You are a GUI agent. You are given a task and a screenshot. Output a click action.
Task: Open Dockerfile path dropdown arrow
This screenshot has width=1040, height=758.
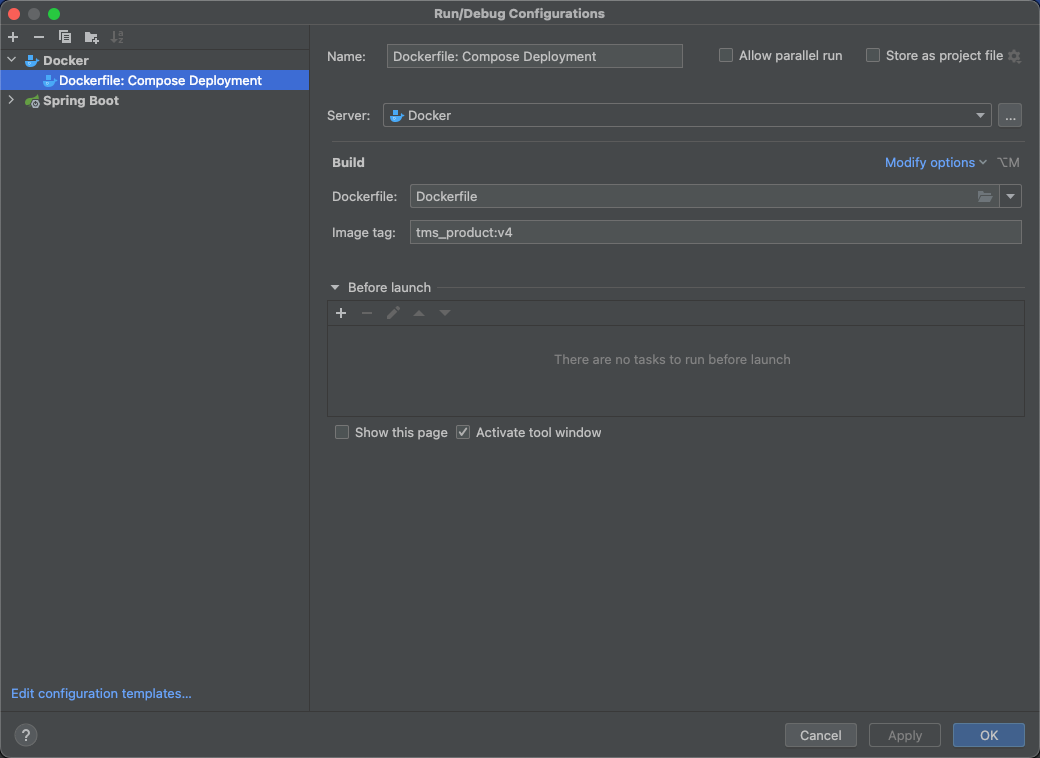tap(1010, 196)
